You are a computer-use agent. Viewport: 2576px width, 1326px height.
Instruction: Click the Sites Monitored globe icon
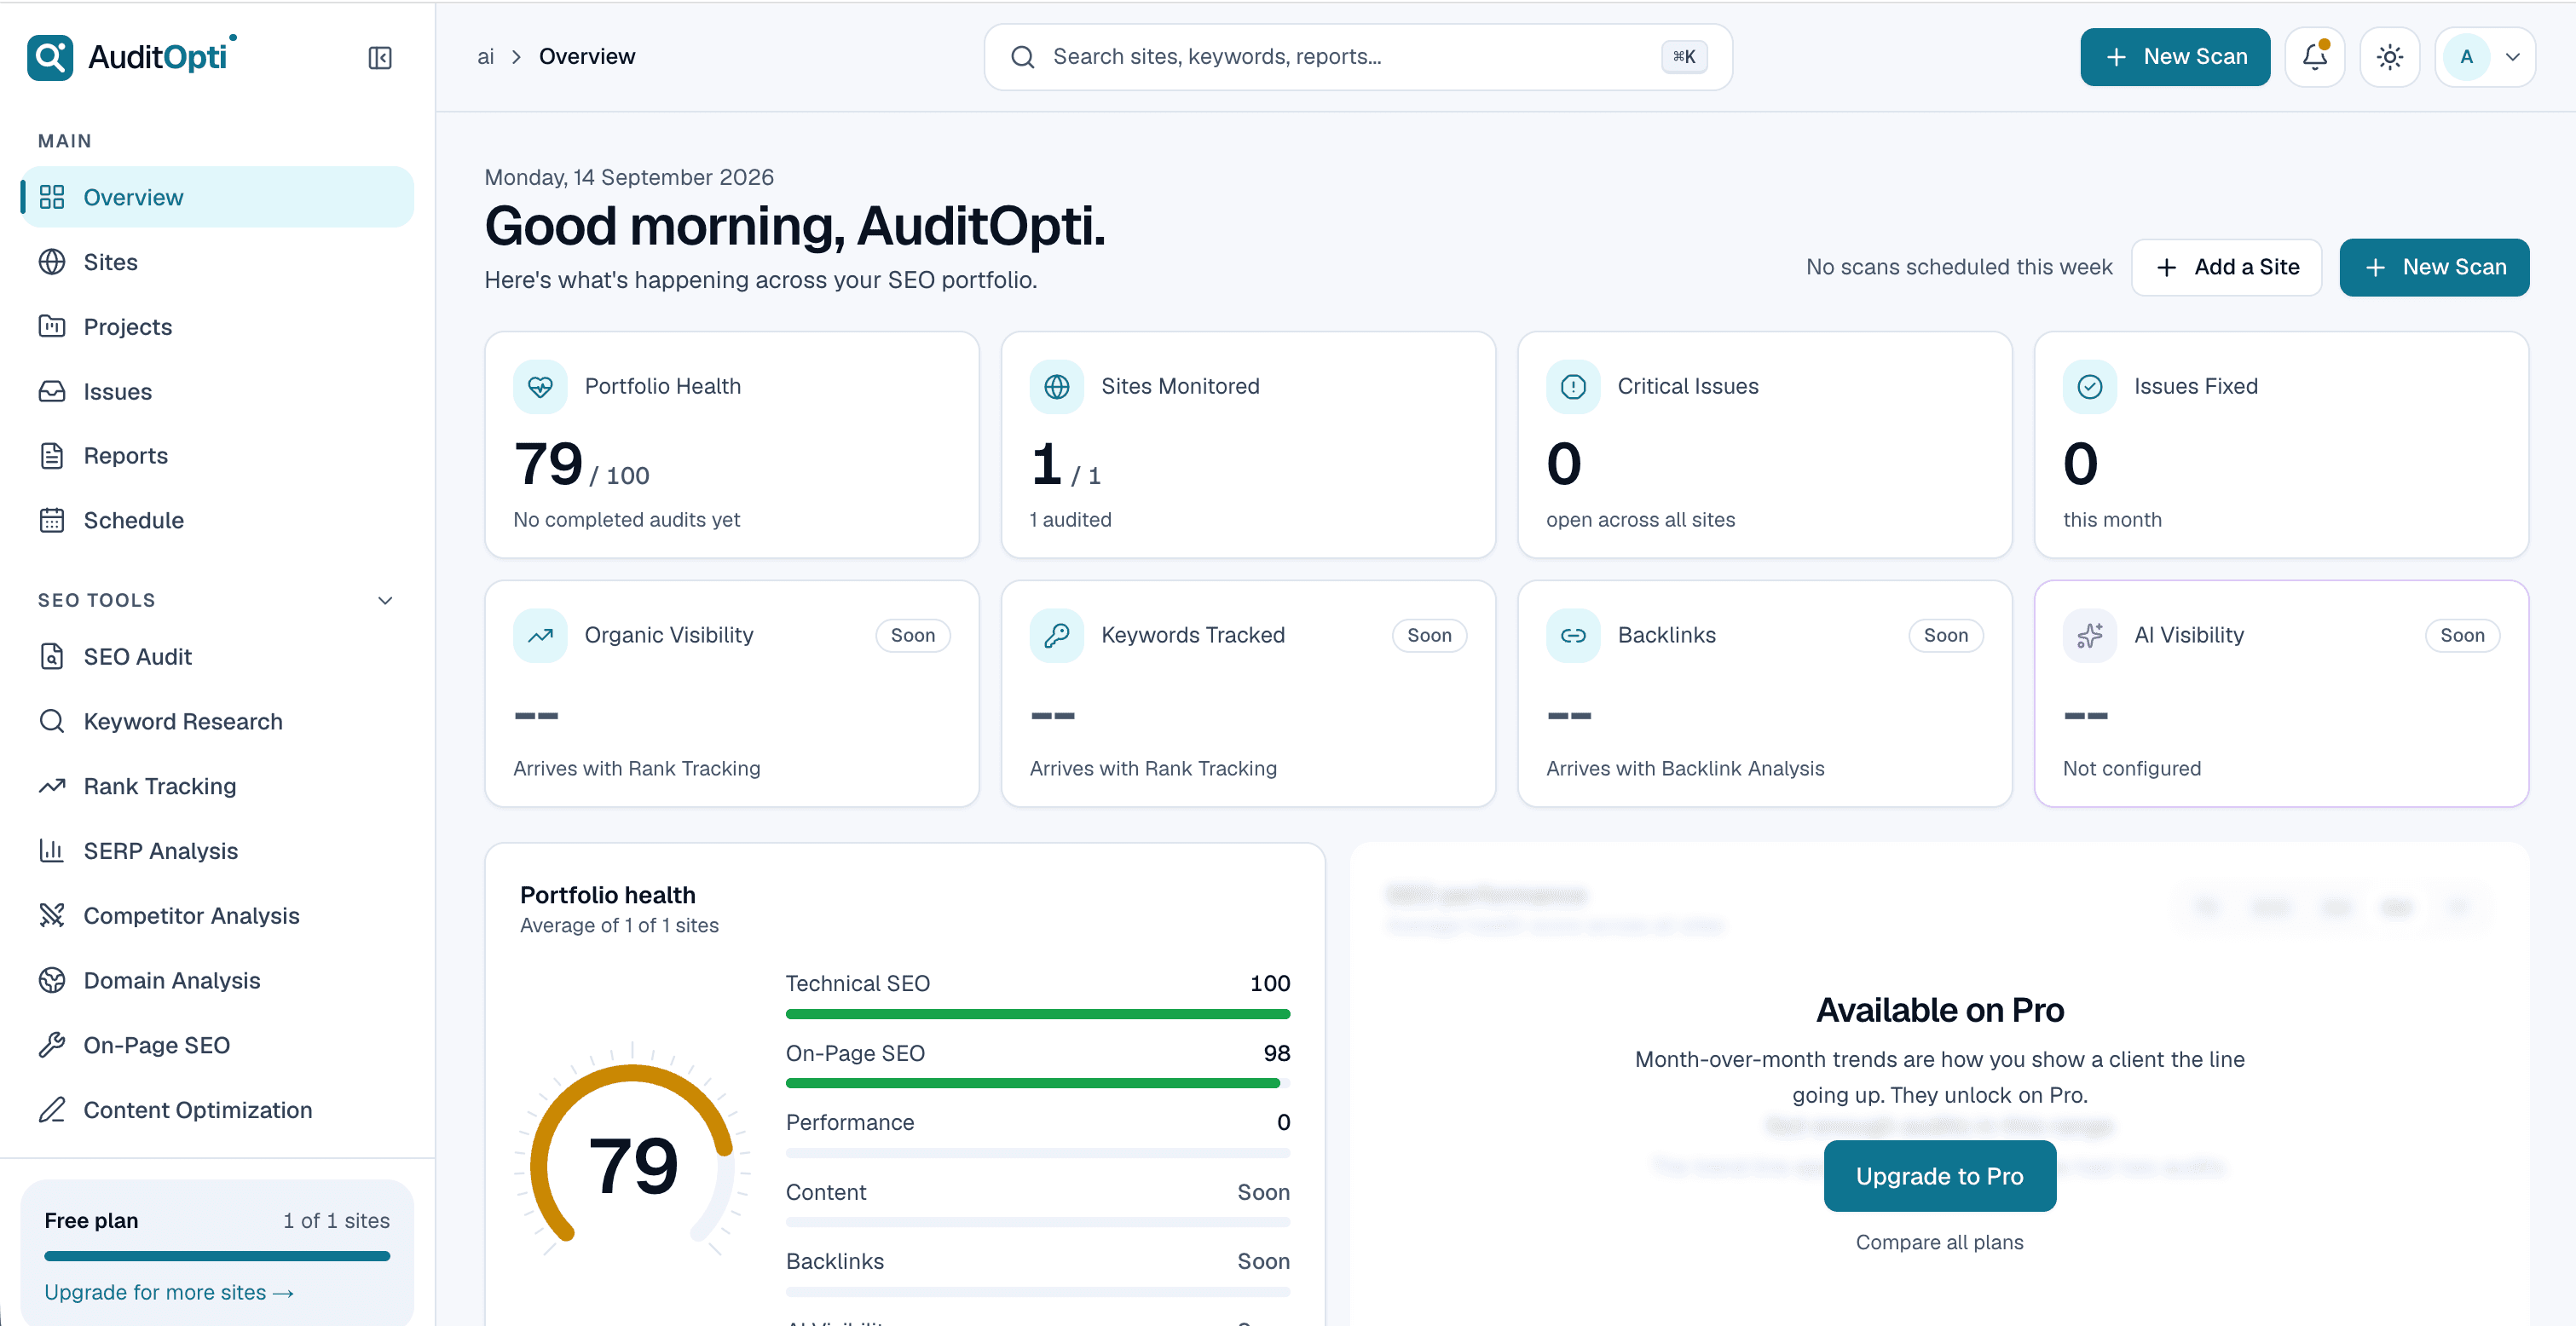pos(1057,387)
